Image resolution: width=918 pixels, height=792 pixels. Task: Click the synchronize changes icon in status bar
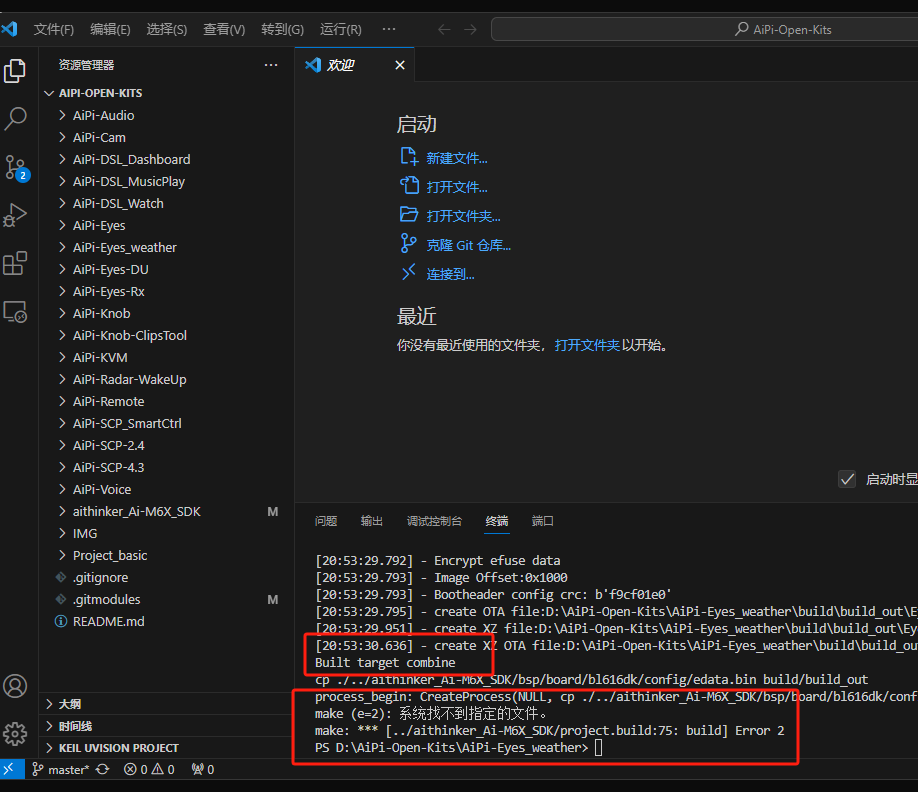pyautogui.click(x=102, y=769)
